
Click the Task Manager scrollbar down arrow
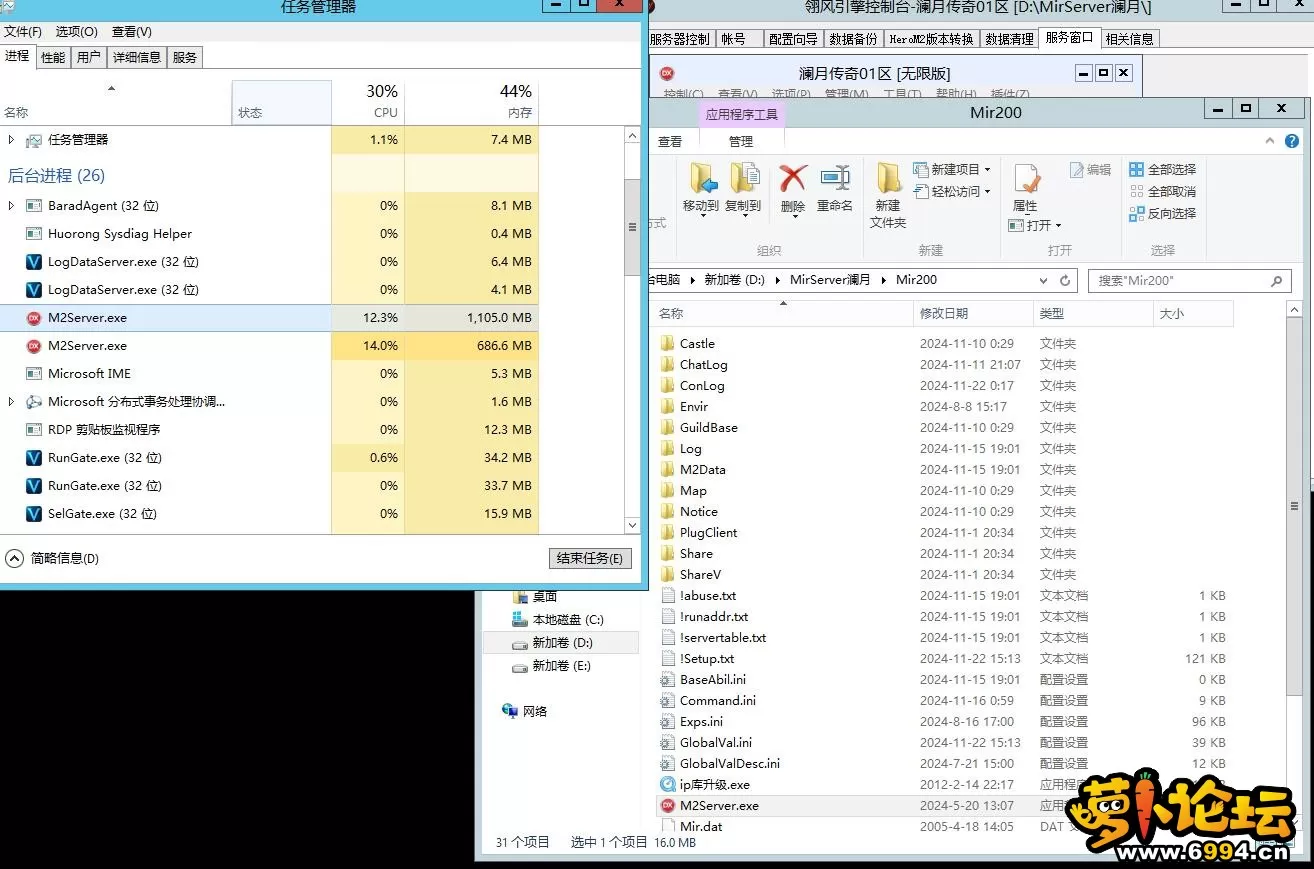coord(632,526)
